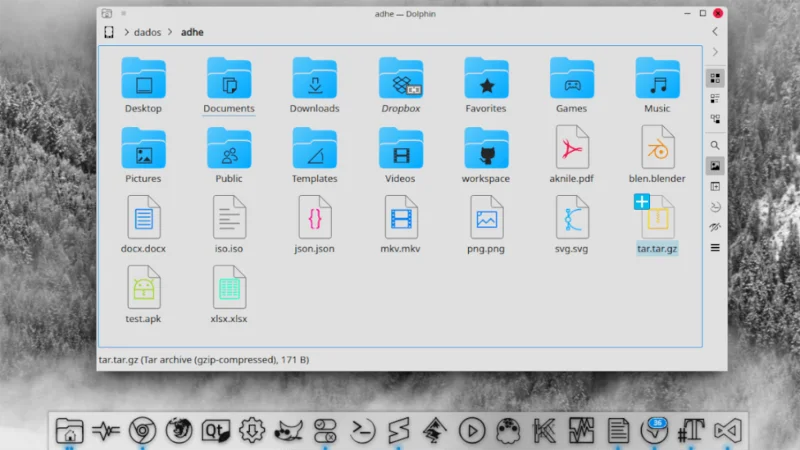Select the json.json file
Viewport: 800px width, 450px height.
click(314, 225)
